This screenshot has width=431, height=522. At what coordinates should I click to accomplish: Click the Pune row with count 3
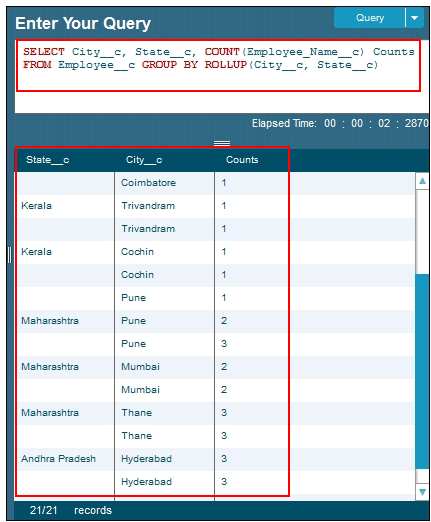(x=216, y=344)
